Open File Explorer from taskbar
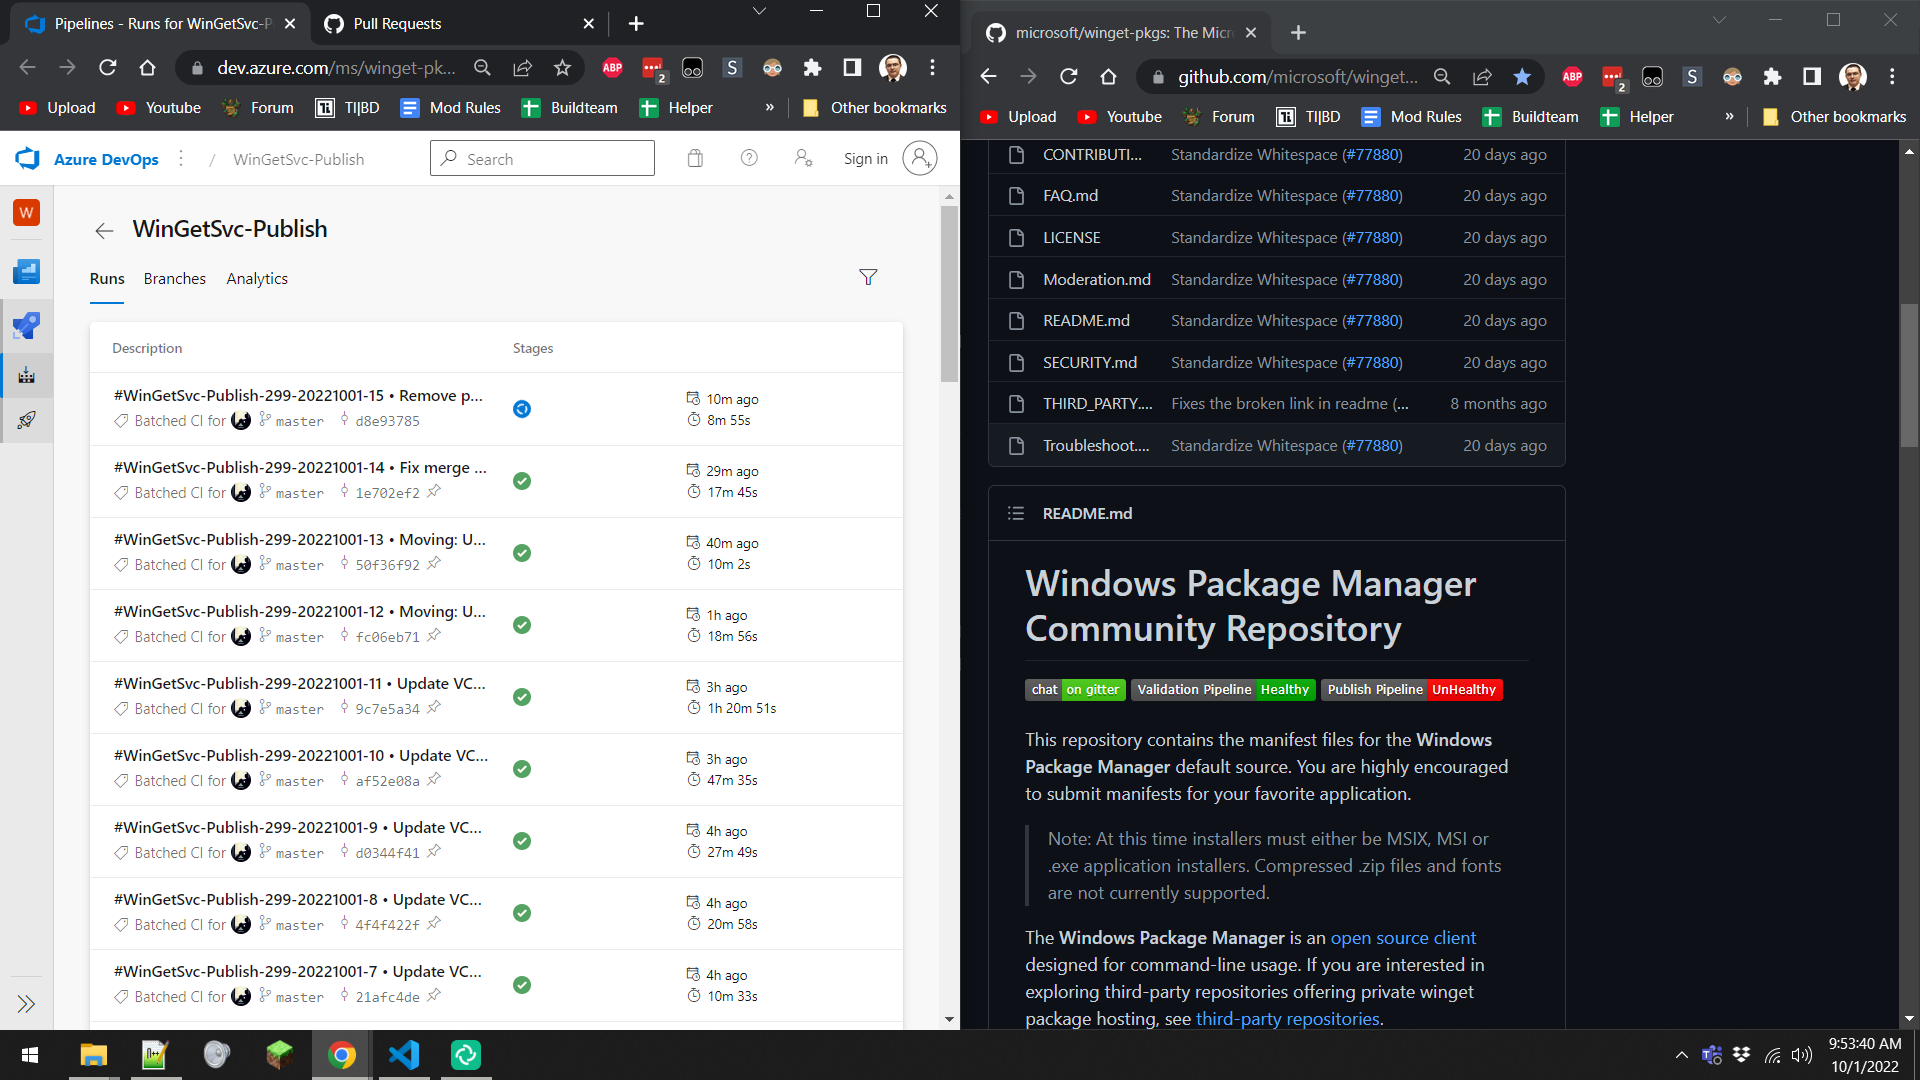 tap(93, 1055)
